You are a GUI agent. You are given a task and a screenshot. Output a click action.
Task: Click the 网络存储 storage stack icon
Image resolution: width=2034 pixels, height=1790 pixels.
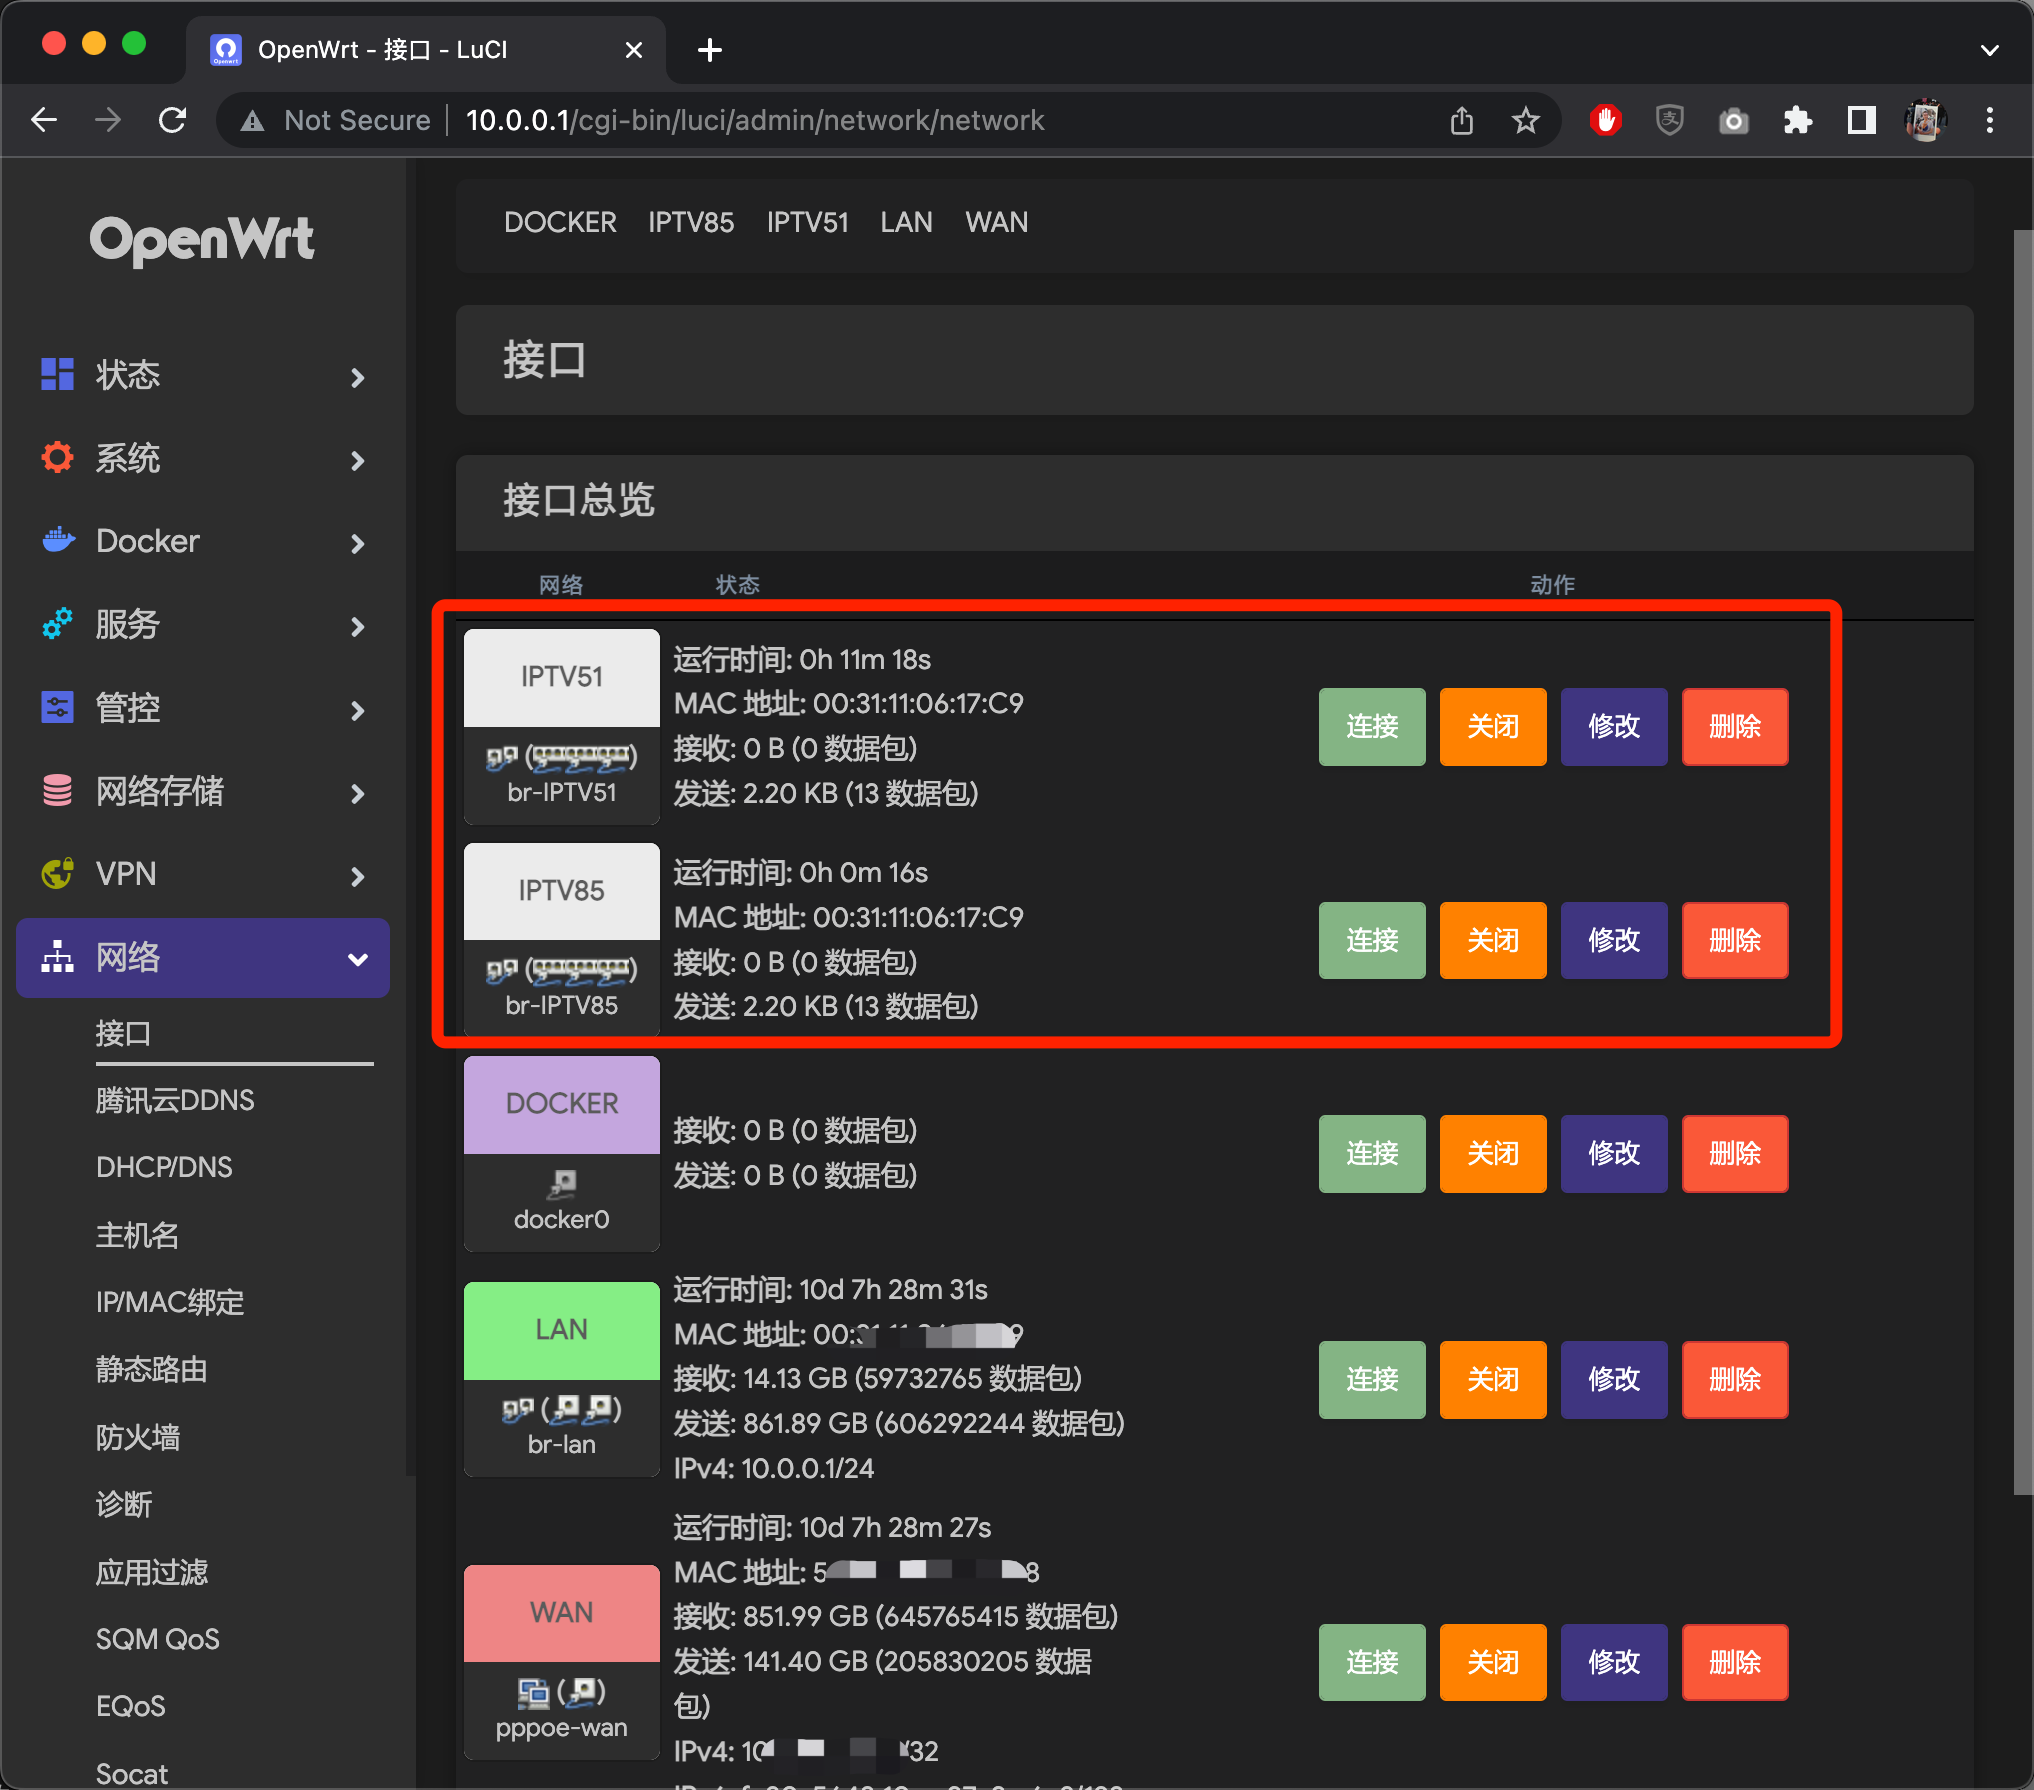[x=56, y=790]
